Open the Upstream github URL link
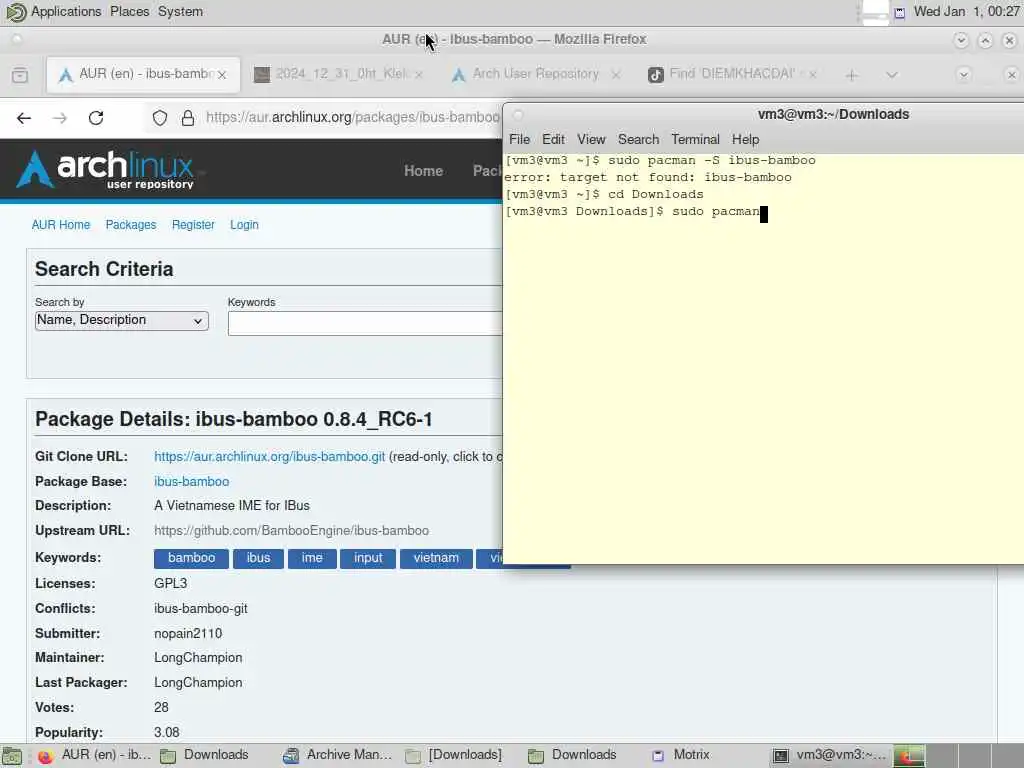 coord(291,530)
